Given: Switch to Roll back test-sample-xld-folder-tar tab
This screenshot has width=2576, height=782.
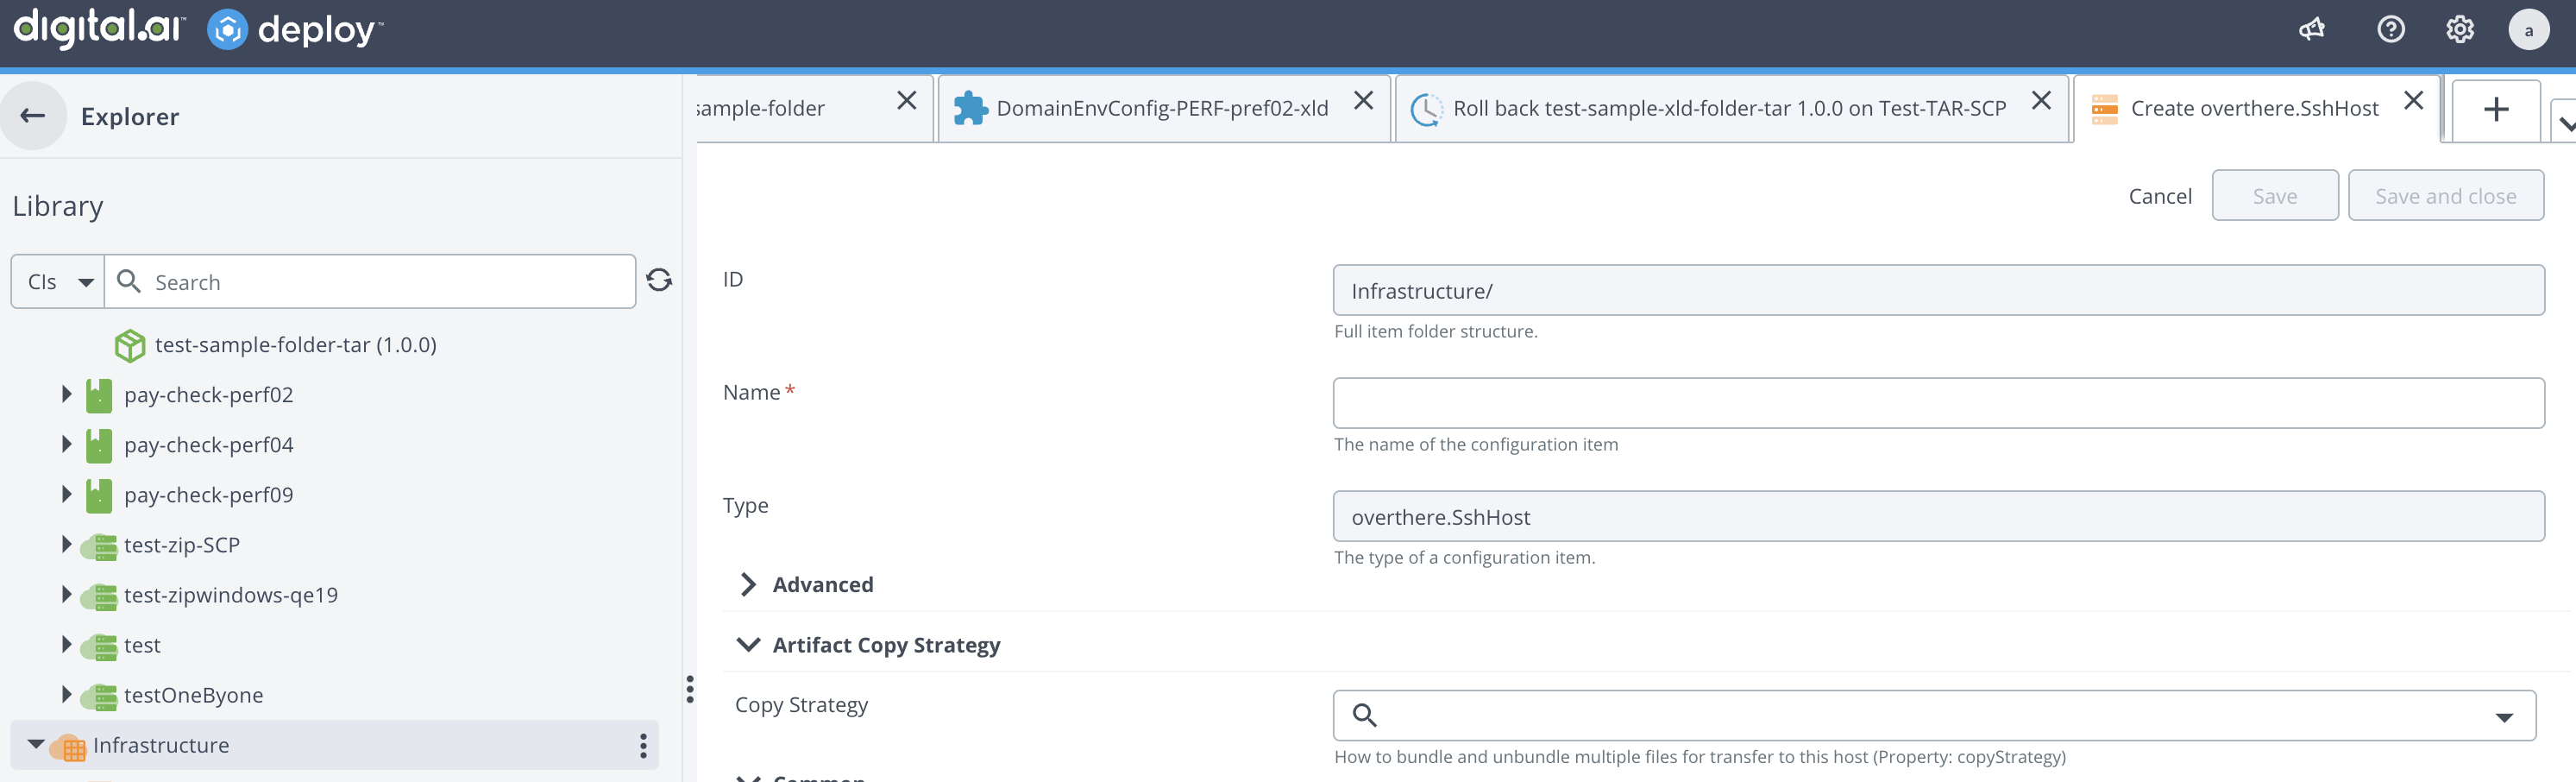Looking at the screenshot, I should (x=1728, y=109).
